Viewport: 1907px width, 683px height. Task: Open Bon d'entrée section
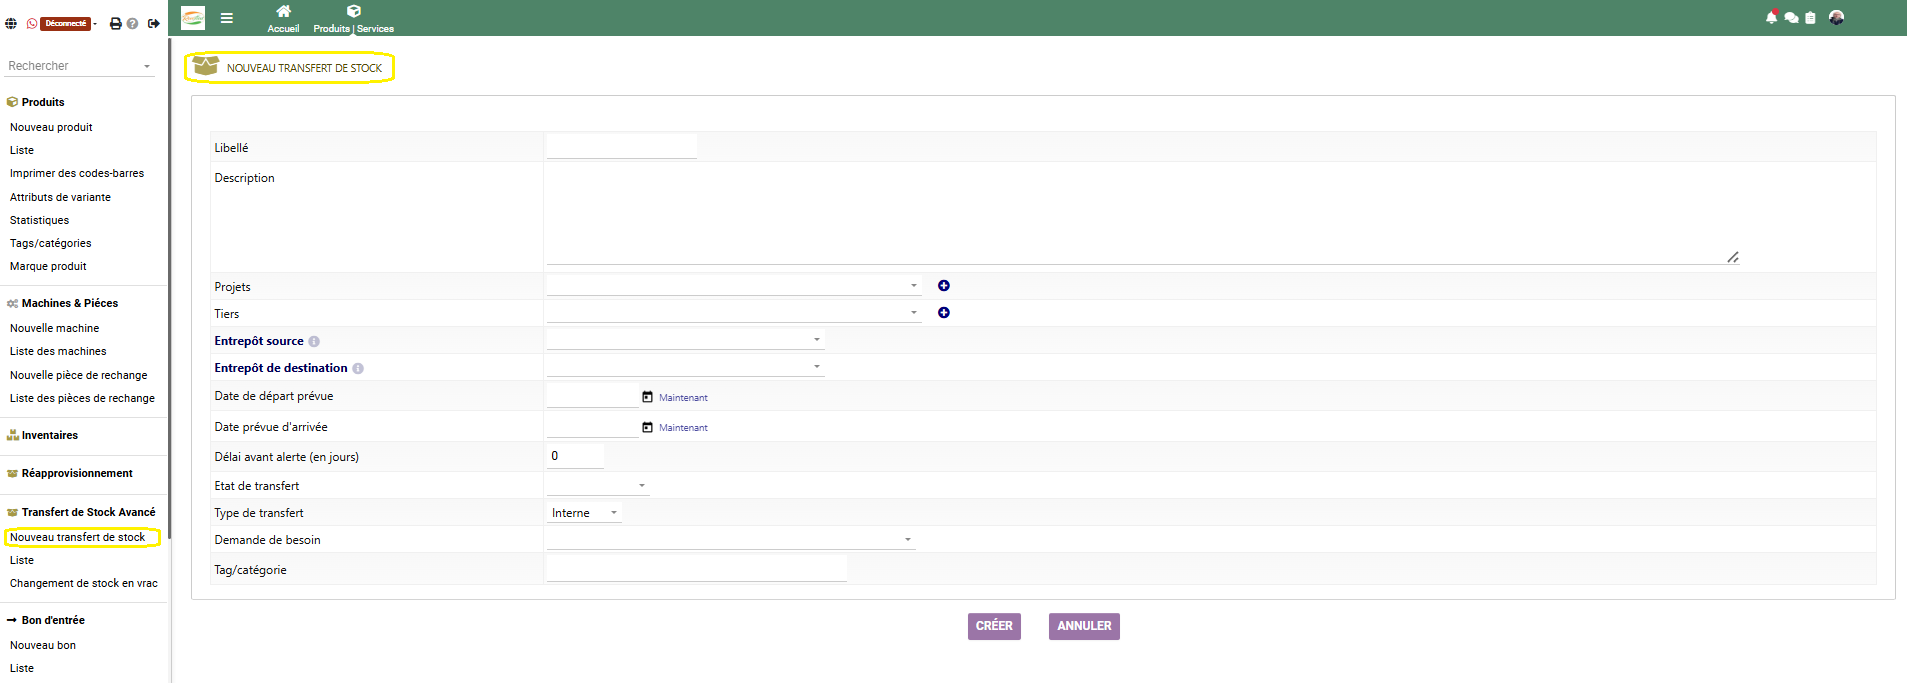click(52, 620)
